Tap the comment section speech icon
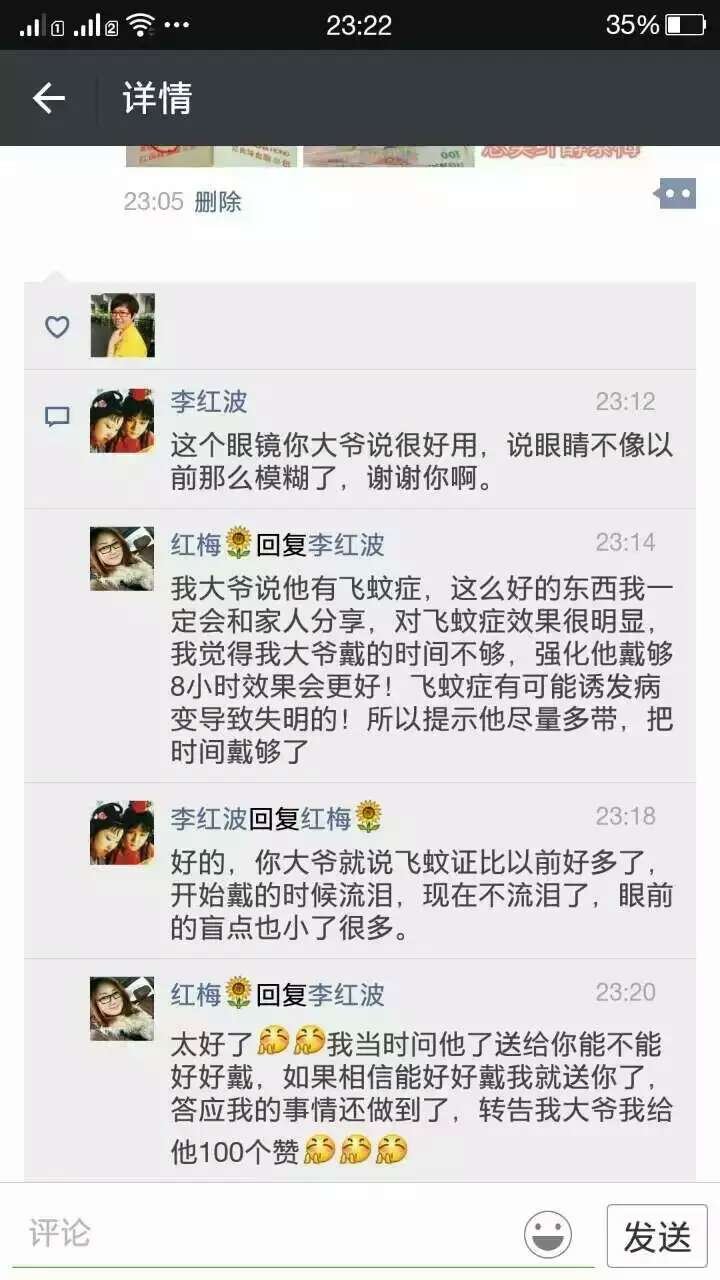 pos(57,417)
